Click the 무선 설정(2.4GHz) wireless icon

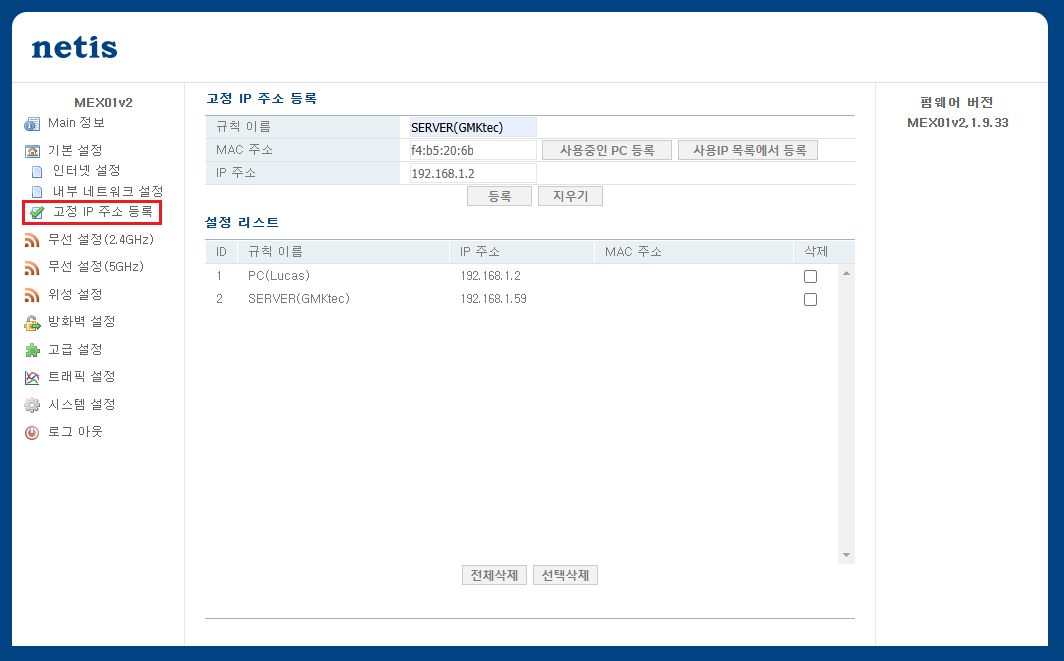(x=32, y=240)
